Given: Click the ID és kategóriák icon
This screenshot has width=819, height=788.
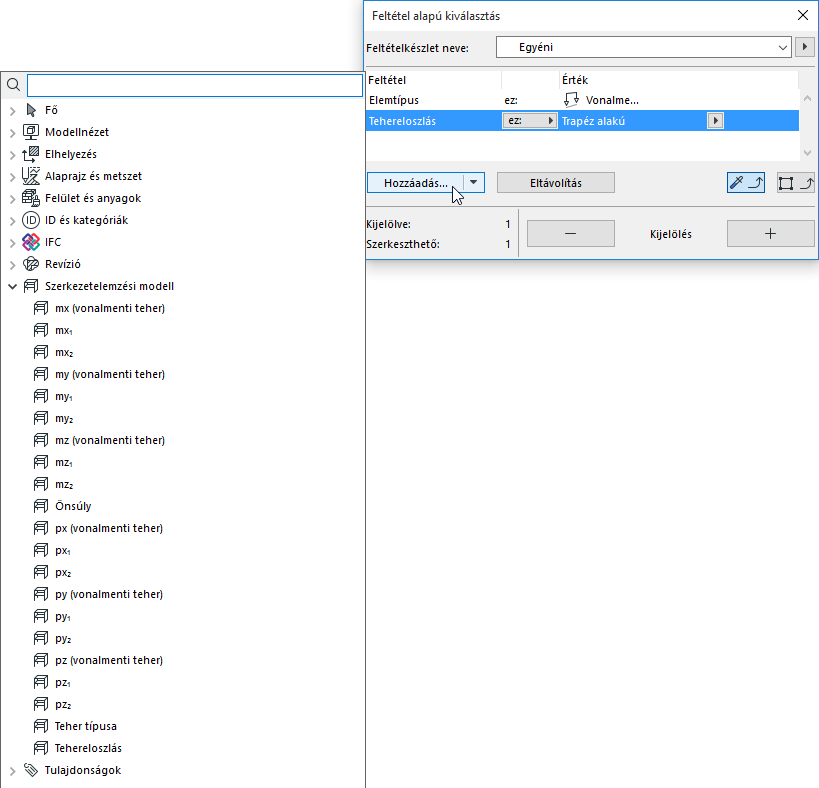Looking at the screenshot, I should [31, 220].
